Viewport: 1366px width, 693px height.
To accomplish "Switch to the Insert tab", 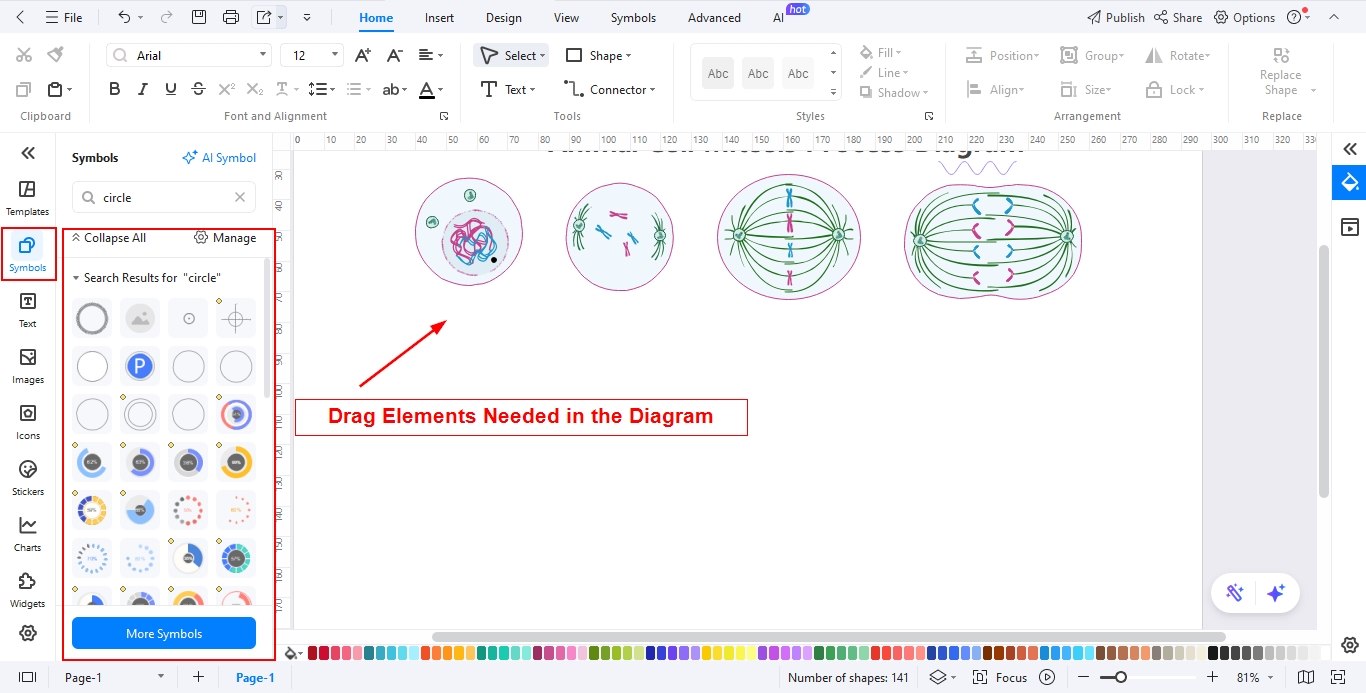I will click(439, 17).
